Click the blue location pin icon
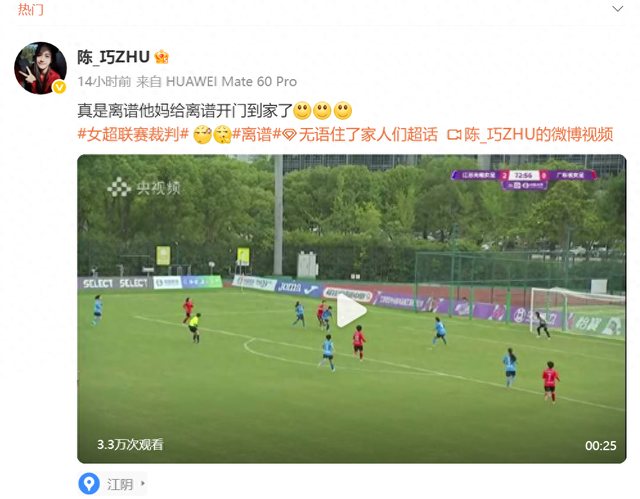 tap(89, 483)
